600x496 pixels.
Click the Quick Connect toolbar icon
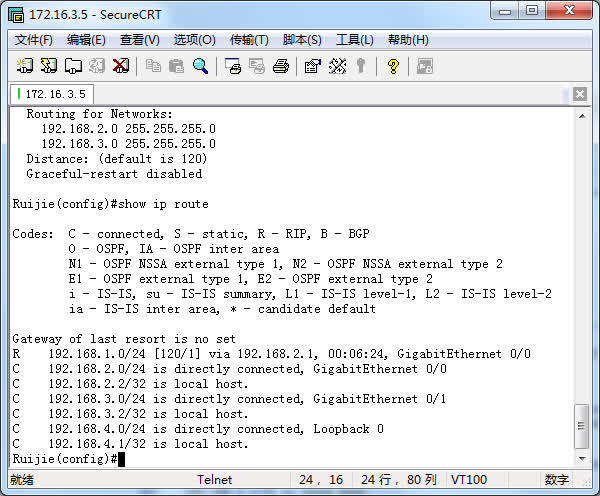(x=49, y=66)
